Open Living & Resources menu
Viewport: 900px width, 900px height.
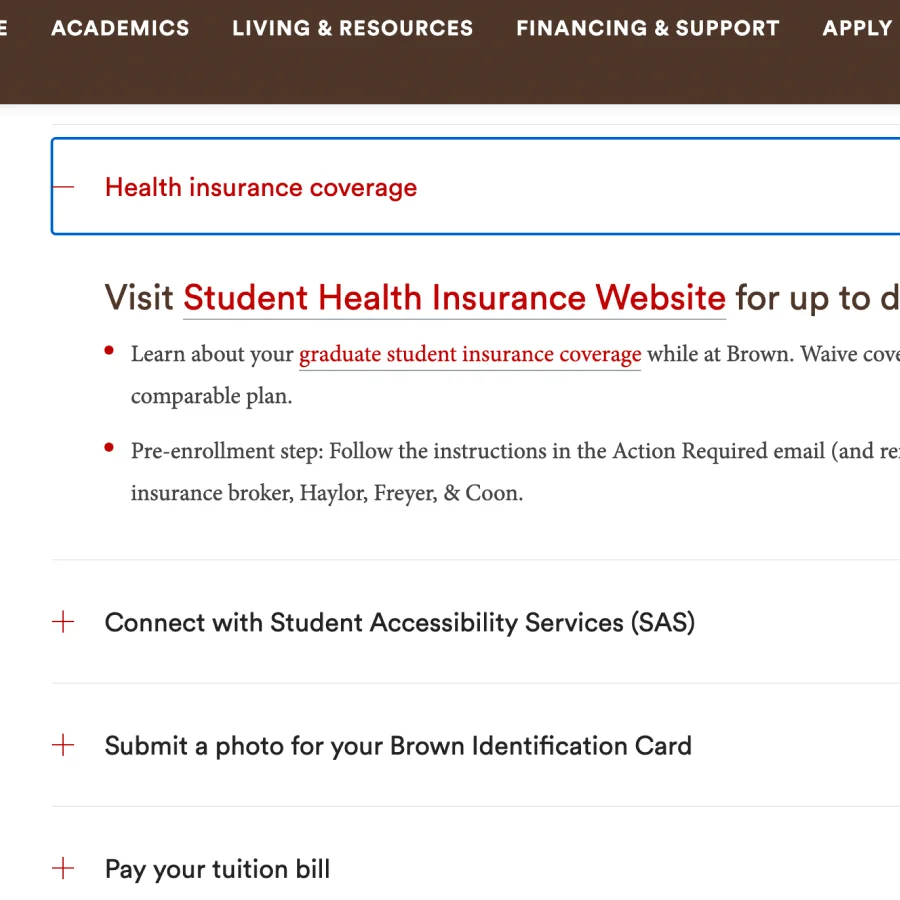[x=352, y=28]
